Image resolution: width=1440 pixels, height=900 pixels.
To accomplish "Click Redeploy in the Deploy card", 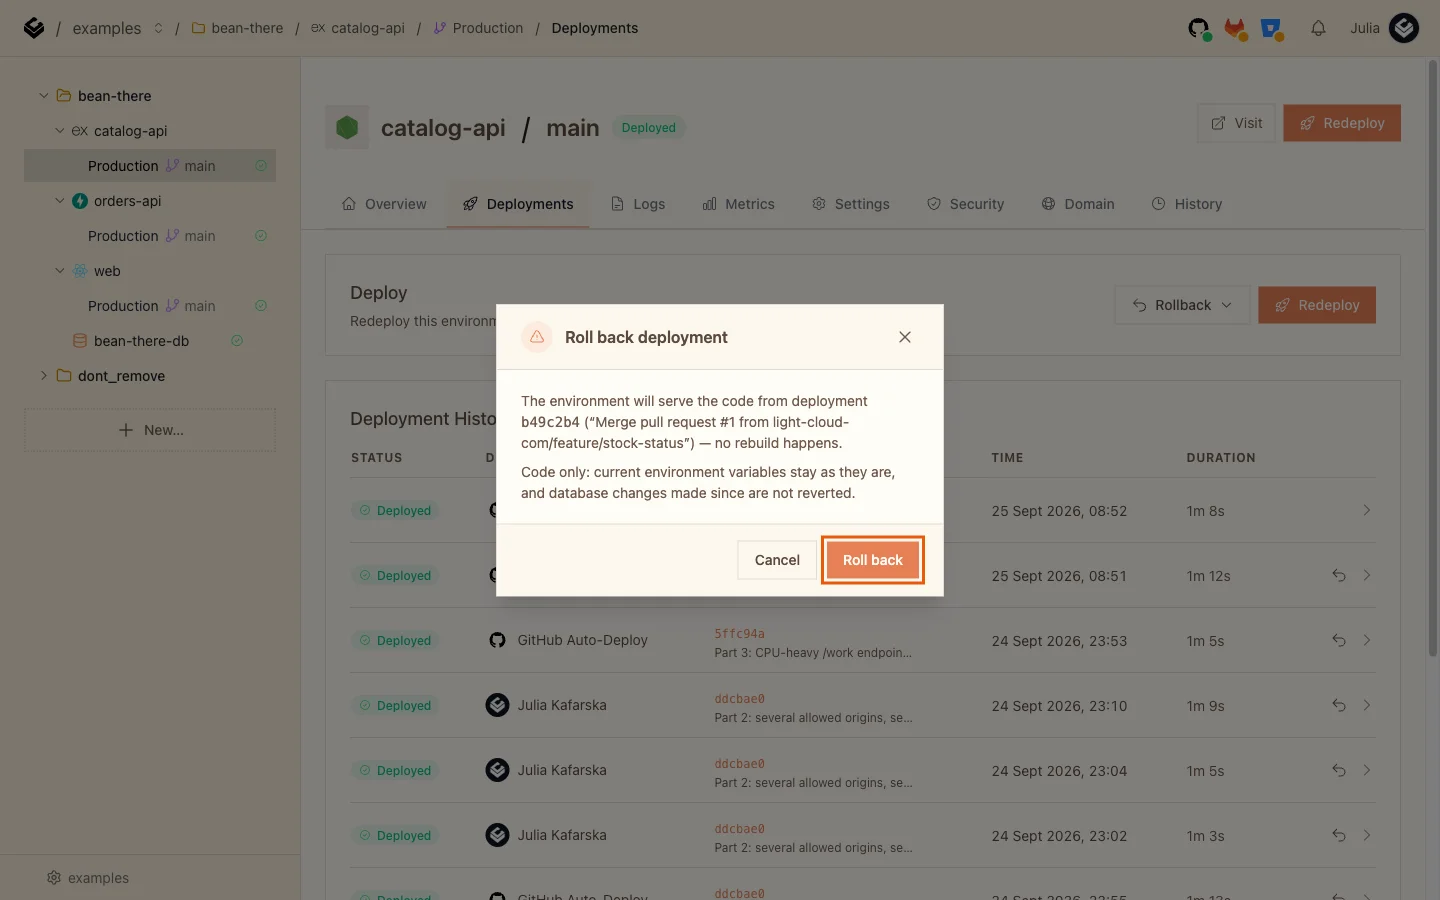I will [1317, 305].
